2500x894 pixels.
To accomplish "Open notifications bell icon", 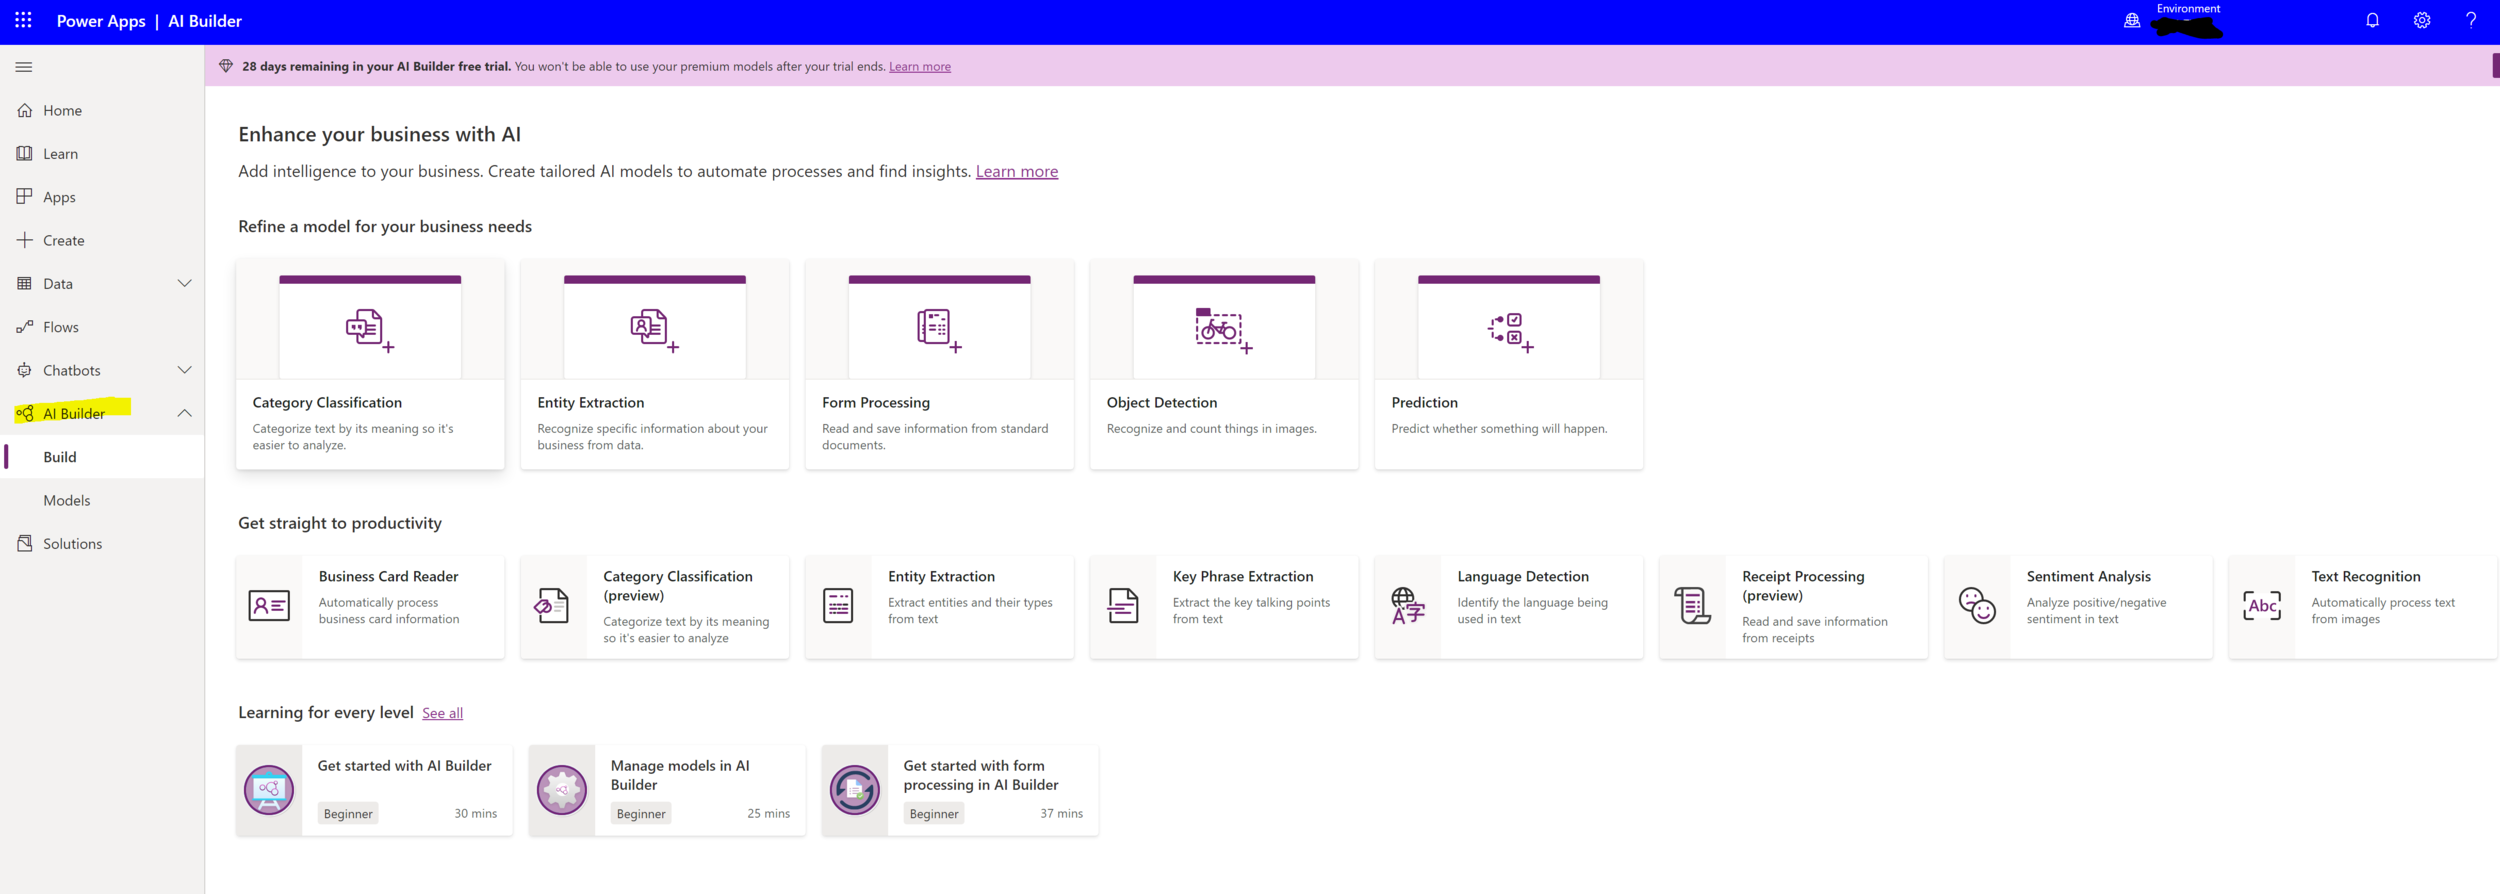I will pos(2372,20).
